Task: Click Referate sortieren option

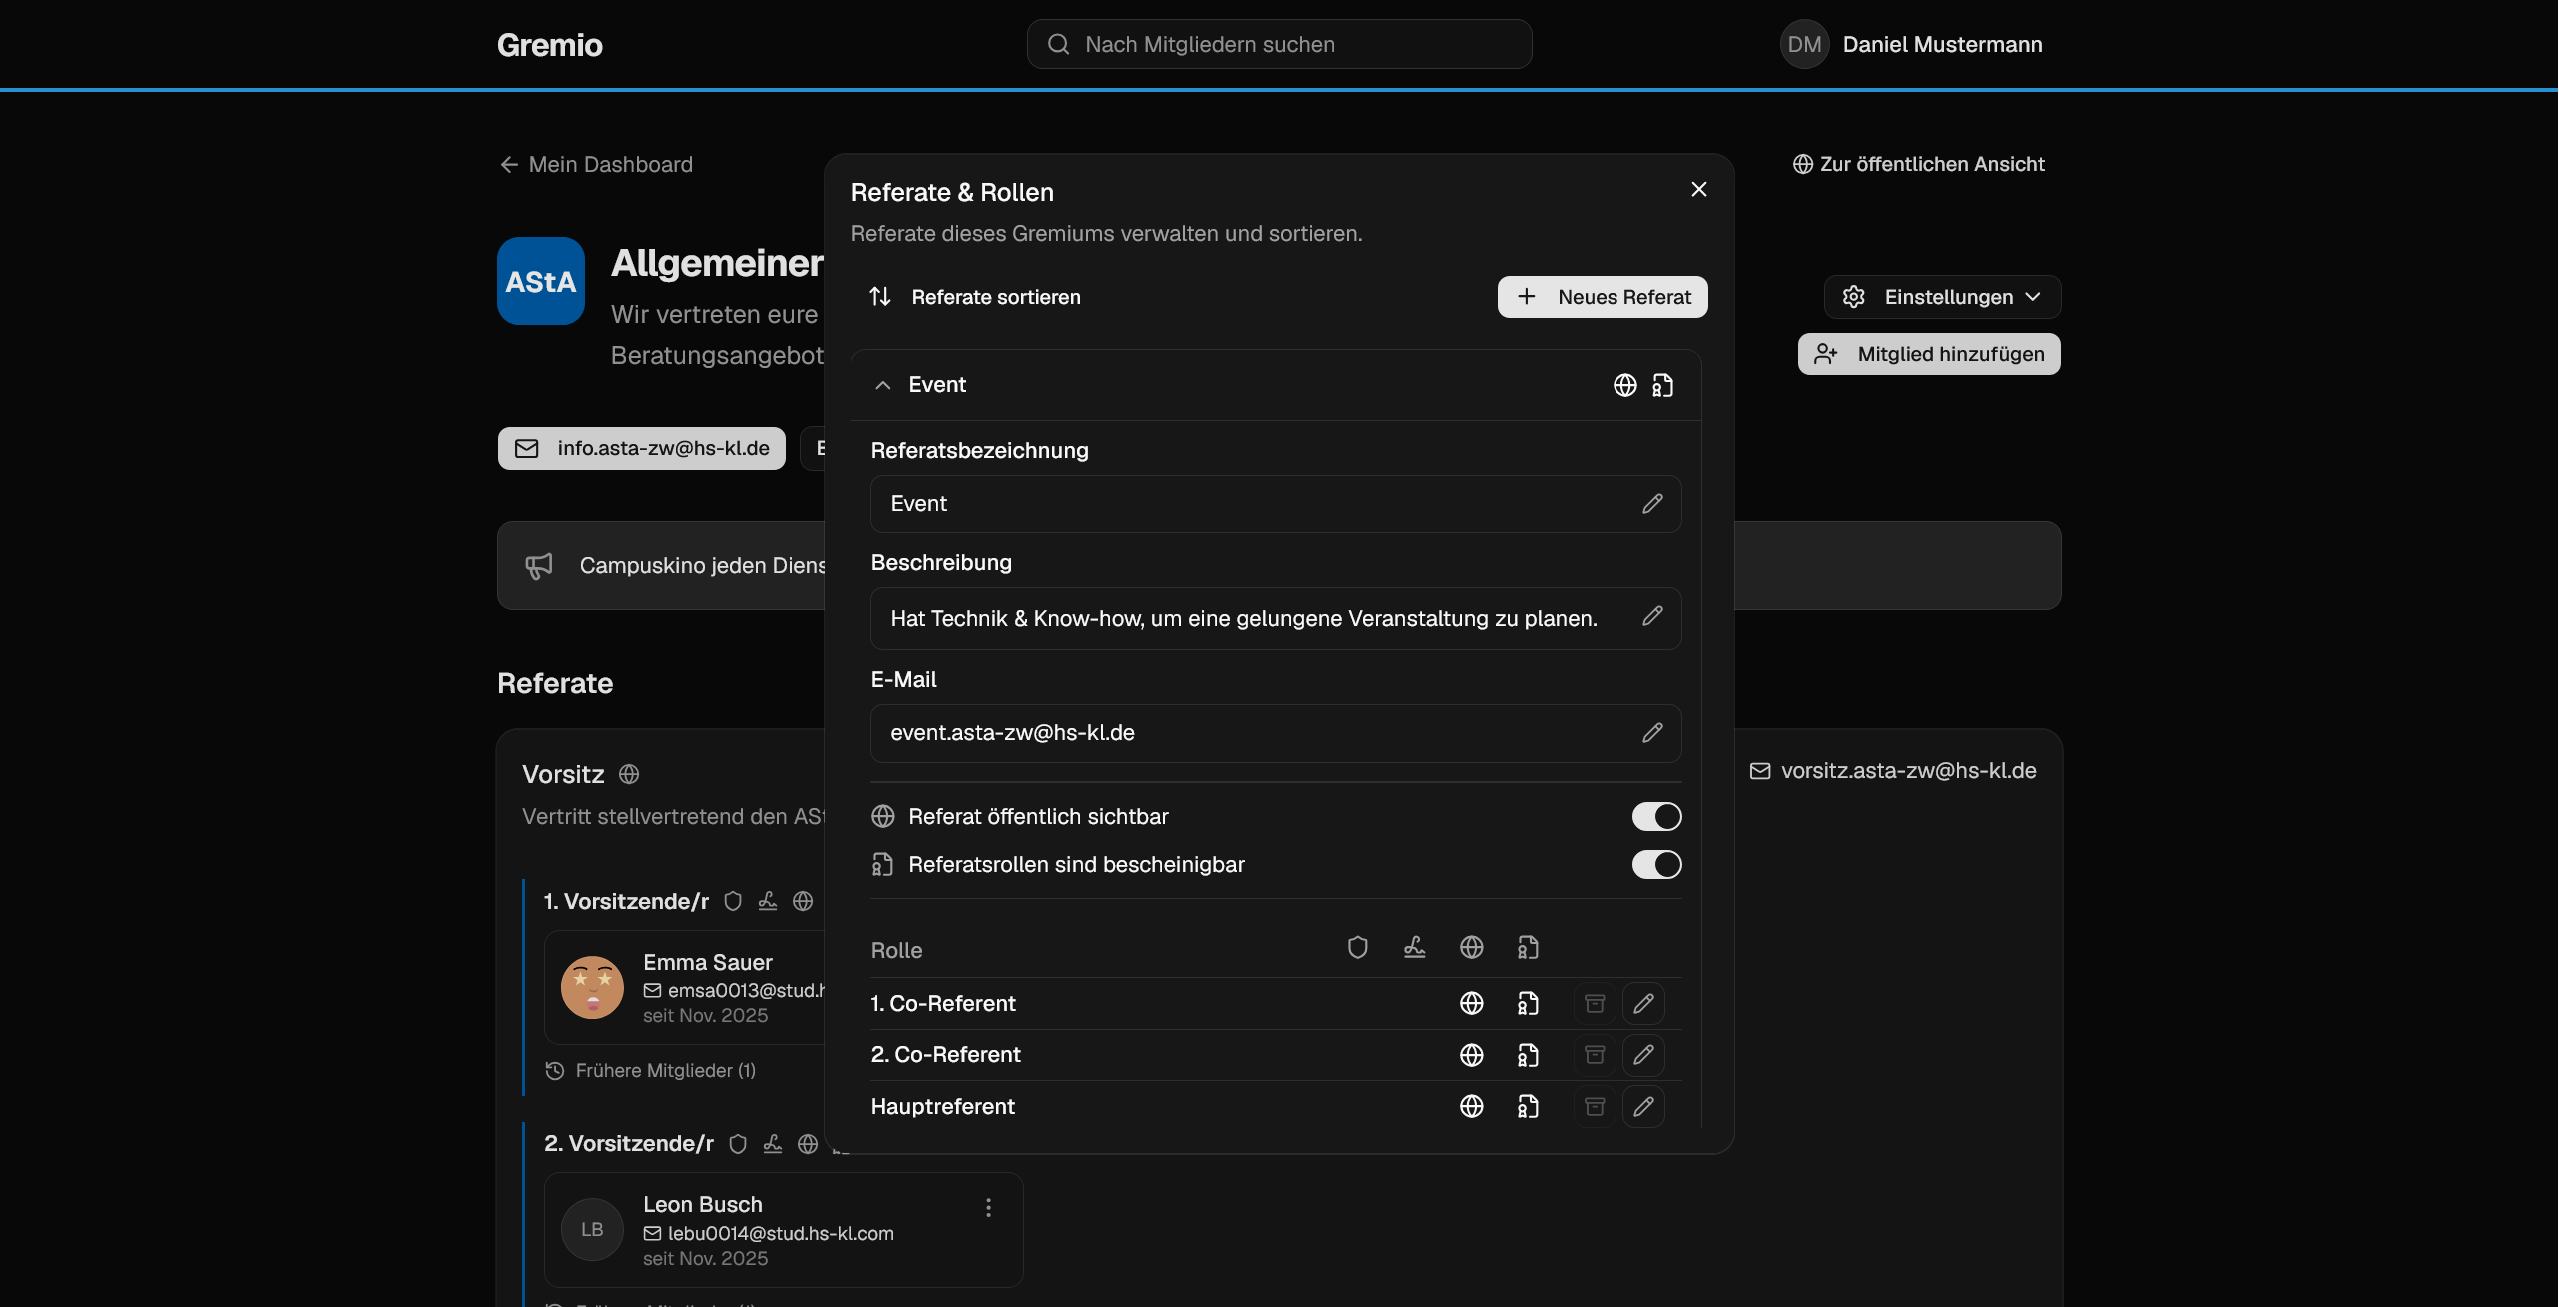Action: [975, 297]
